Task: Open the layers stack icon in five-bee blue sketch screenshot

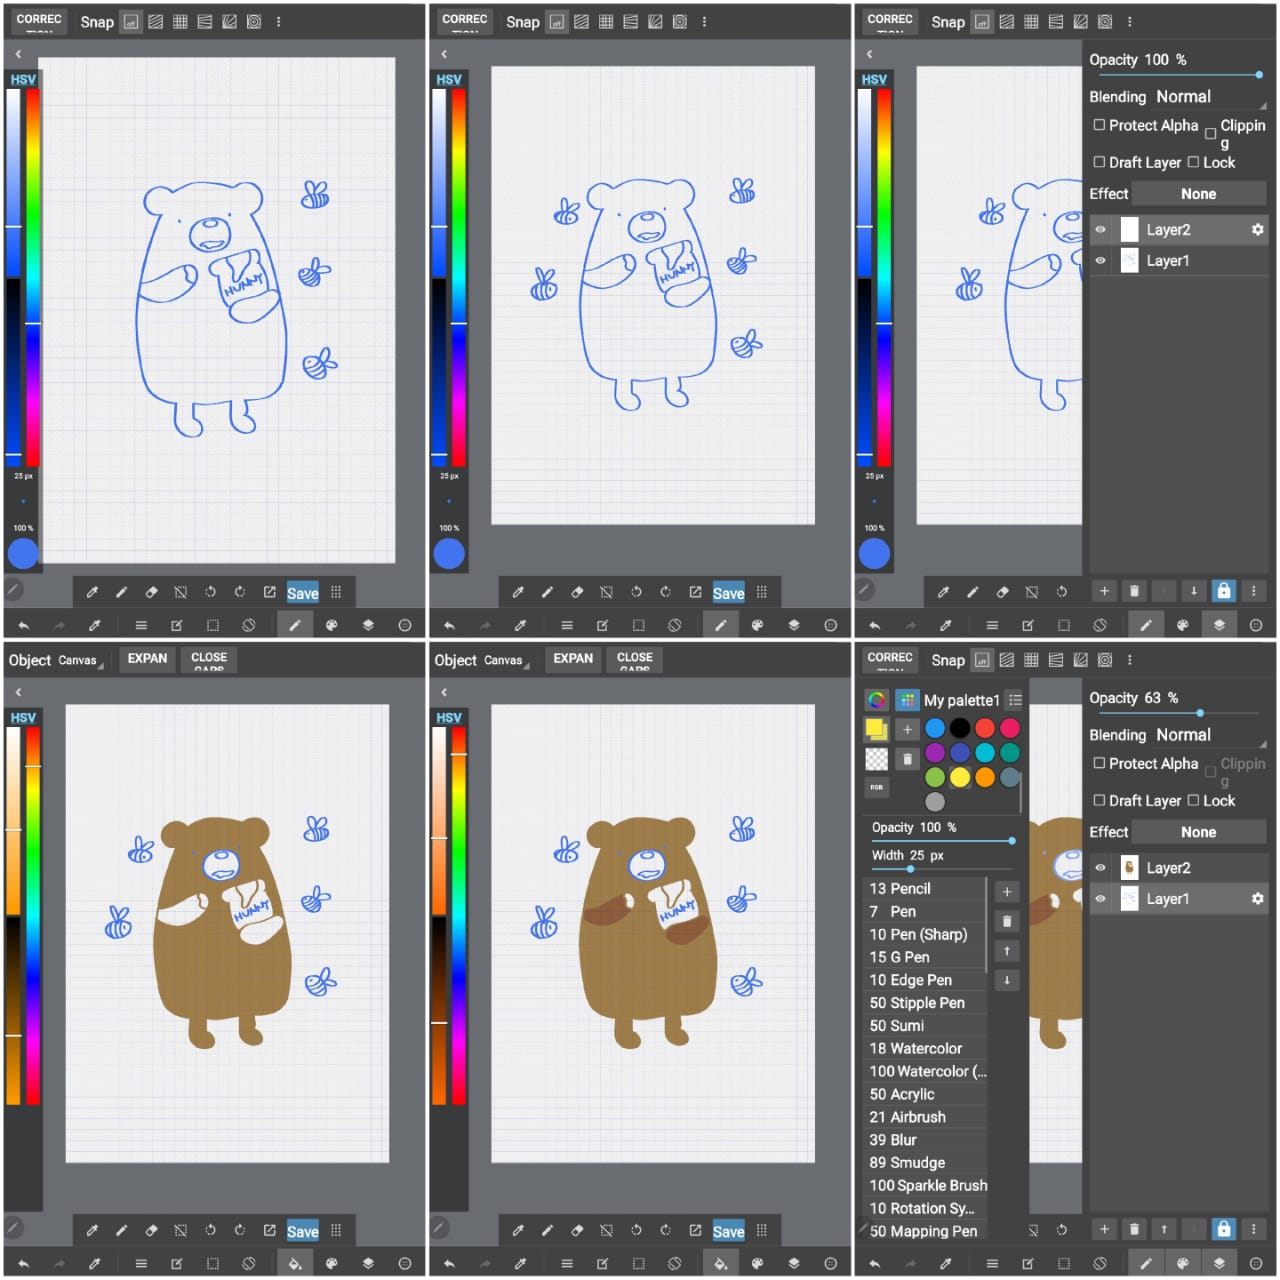Action: pyautogui.click(x=794, y=625)
